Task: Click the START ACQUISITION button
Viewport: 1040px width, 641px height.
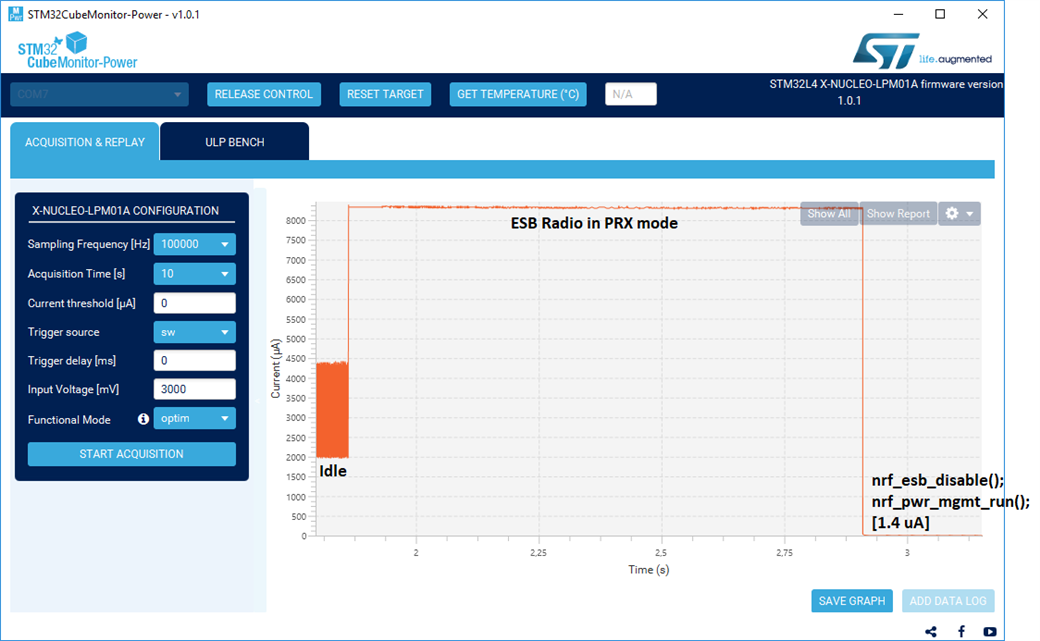Action: [131, 454]
